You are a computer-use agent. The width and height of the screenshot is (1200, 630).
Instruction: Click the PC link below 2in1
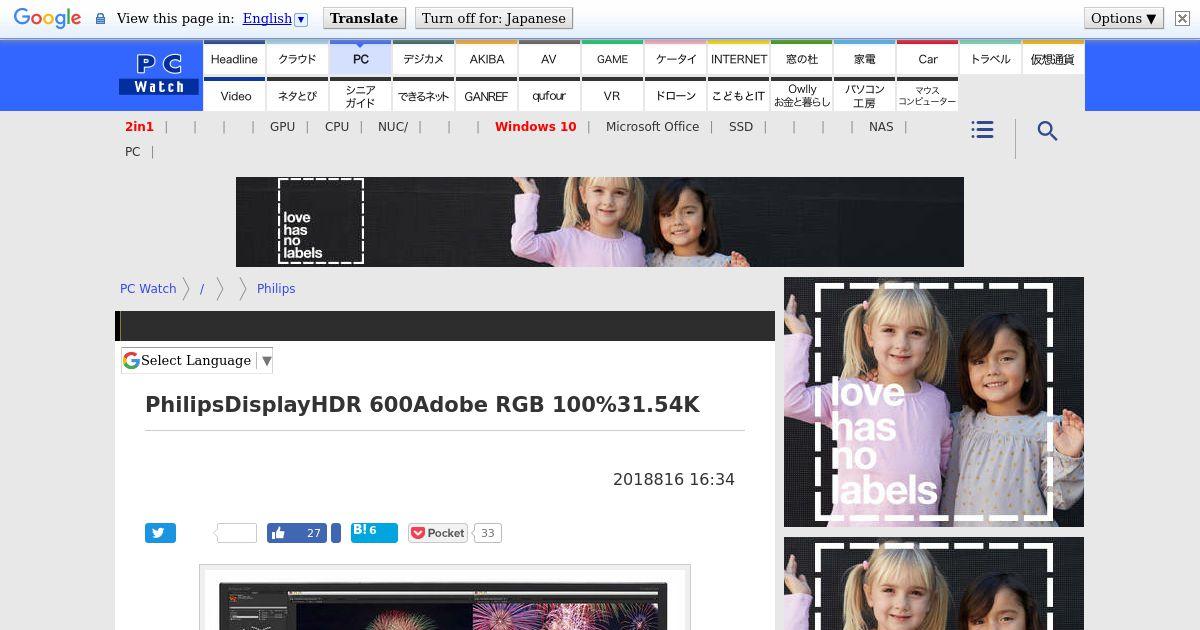132,151
